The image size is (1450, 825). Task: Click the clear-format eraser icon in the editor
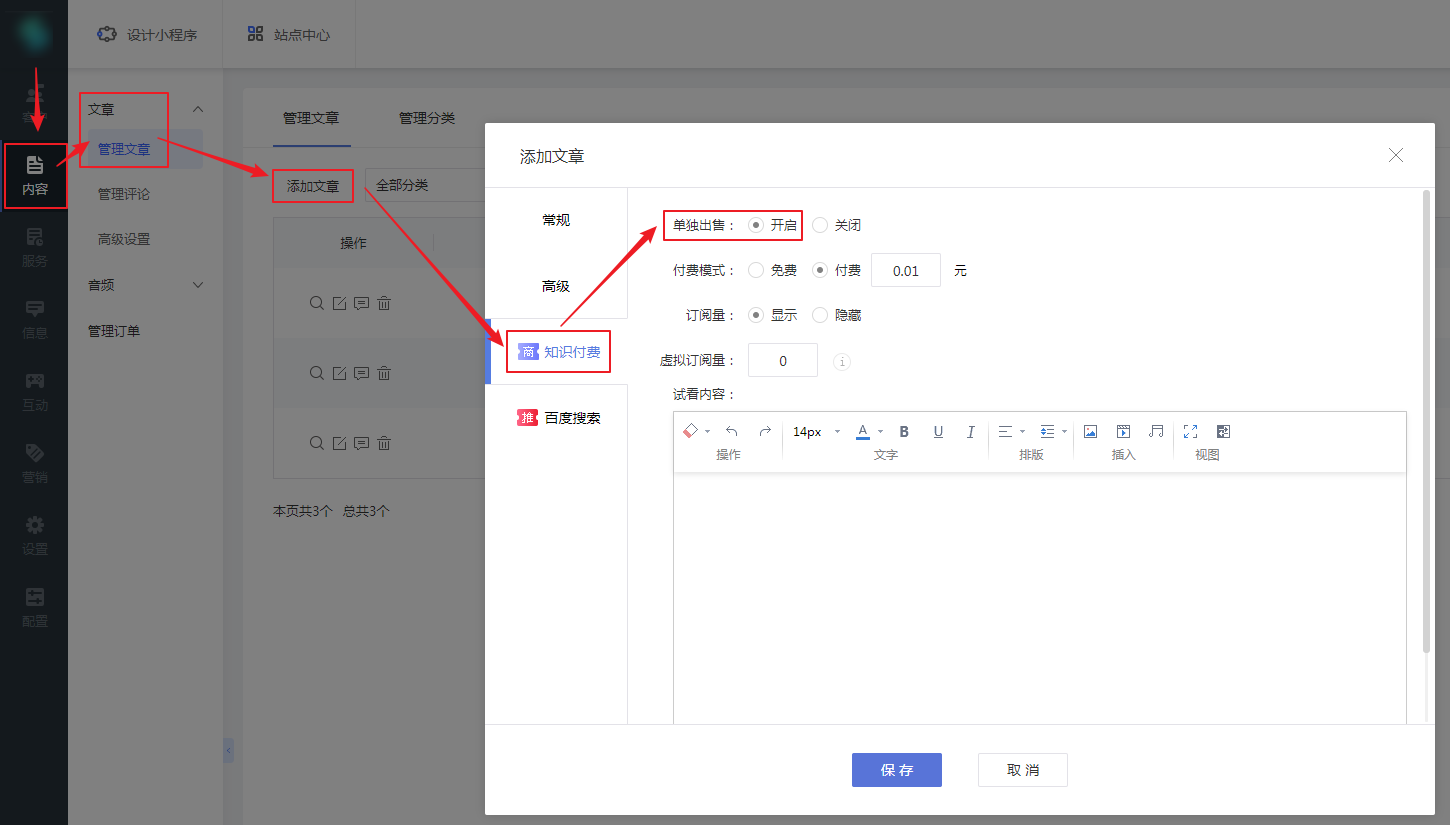coord(690,431)
